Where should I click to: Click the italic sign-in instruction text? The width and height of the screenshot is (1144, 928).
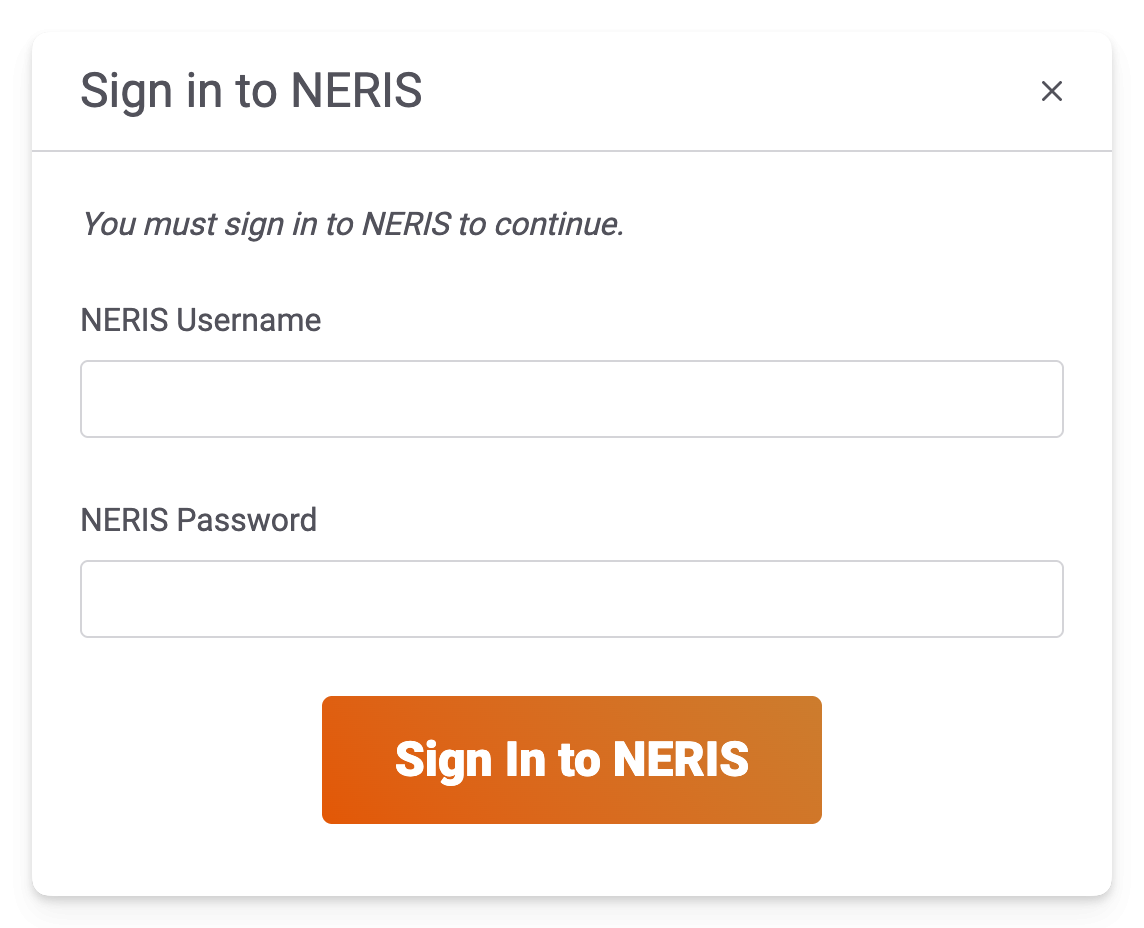click(352, 223)
